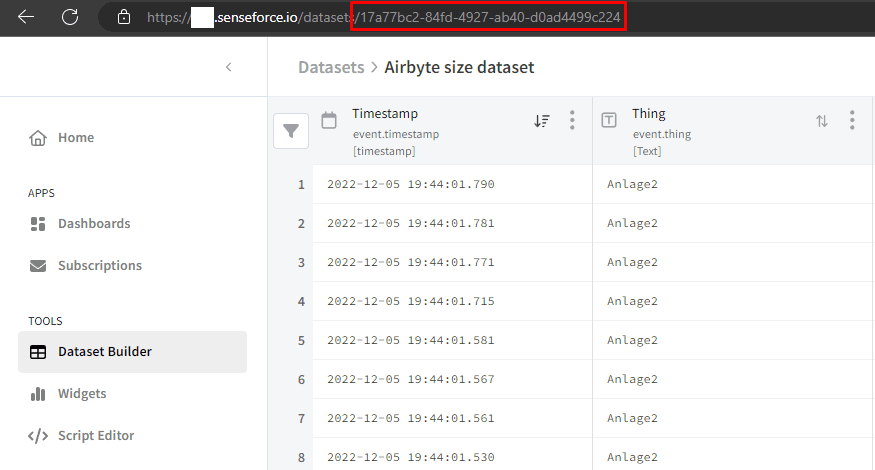Go back using the browser back arrow
The image size is (875, 470).
point(26,17)
